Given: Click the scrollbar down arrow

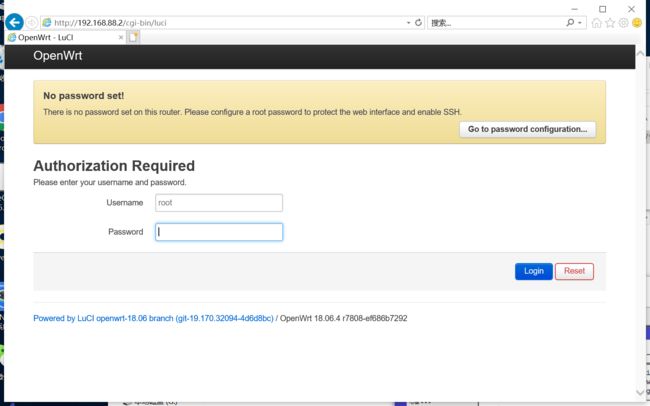Looking at the screenshot, I should pos(640,391).
